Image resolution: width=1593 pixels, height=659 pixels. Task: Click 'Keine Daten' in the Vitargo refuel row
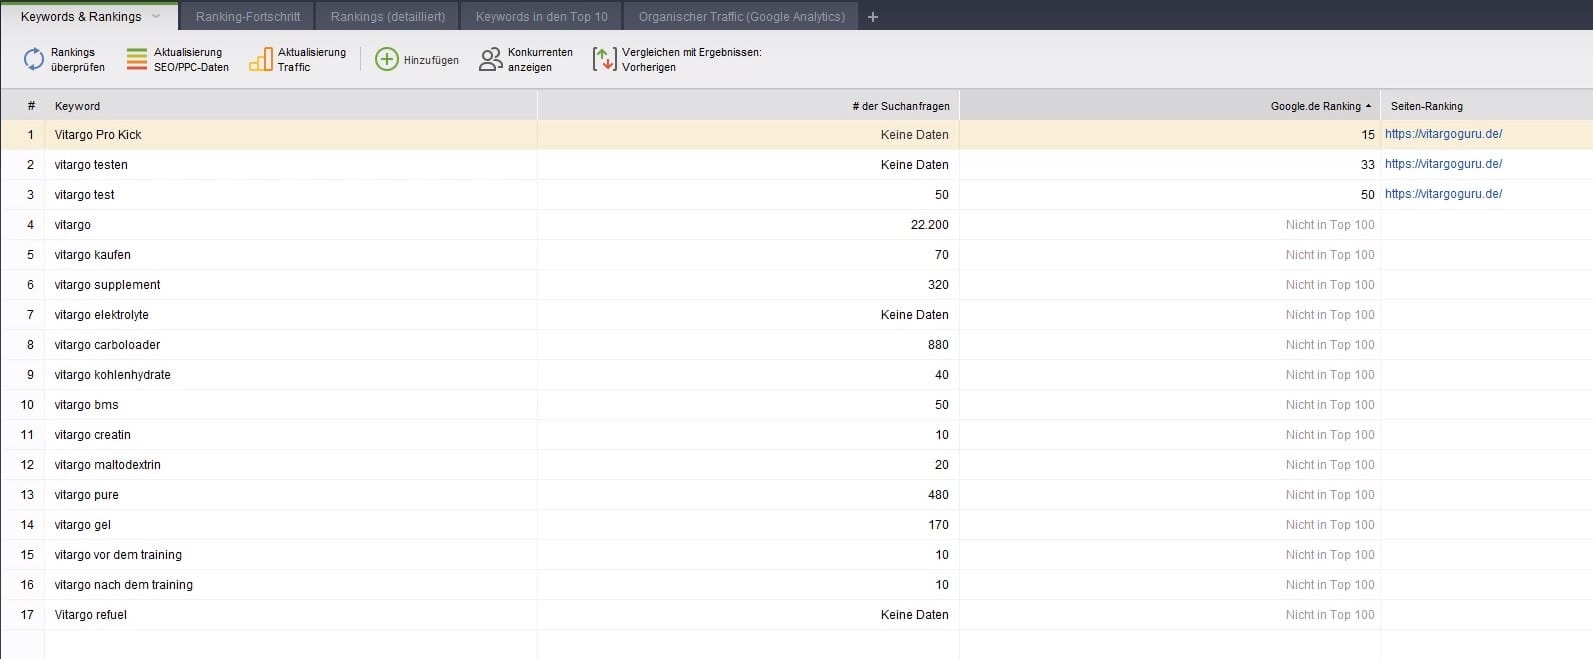[915, 615]
